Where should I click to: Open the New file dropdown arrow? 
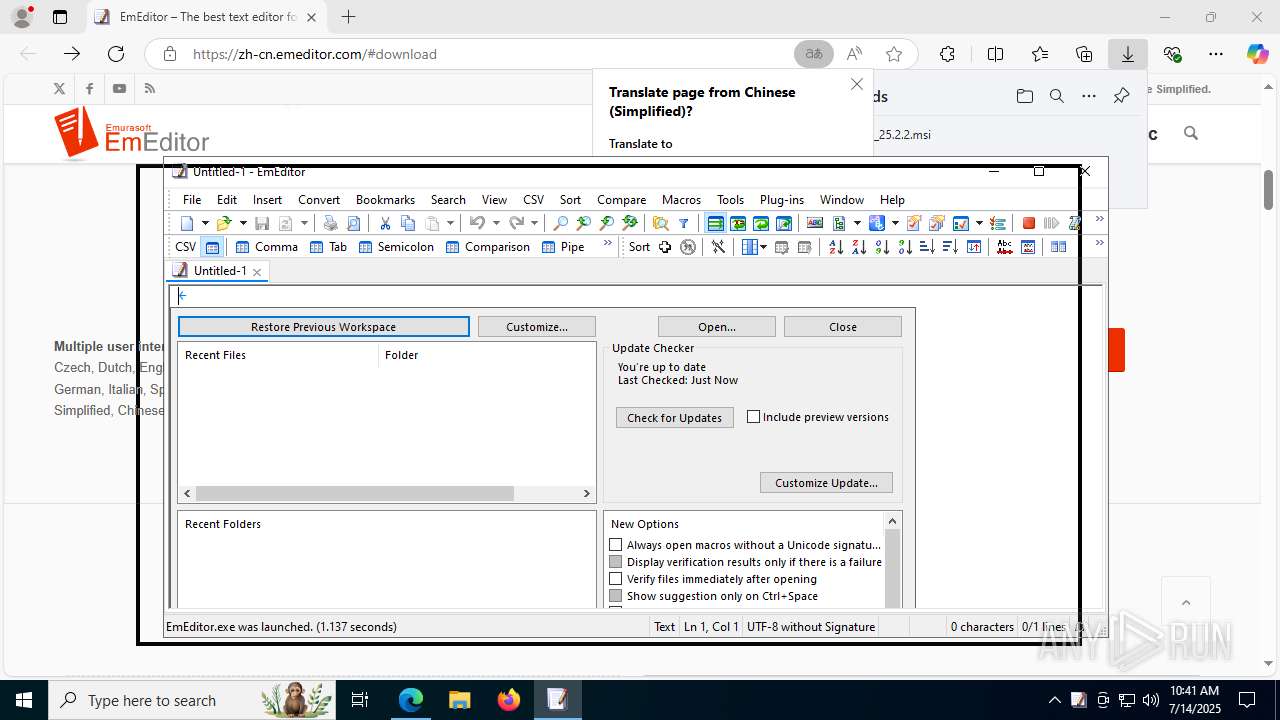tap(205, 223)
